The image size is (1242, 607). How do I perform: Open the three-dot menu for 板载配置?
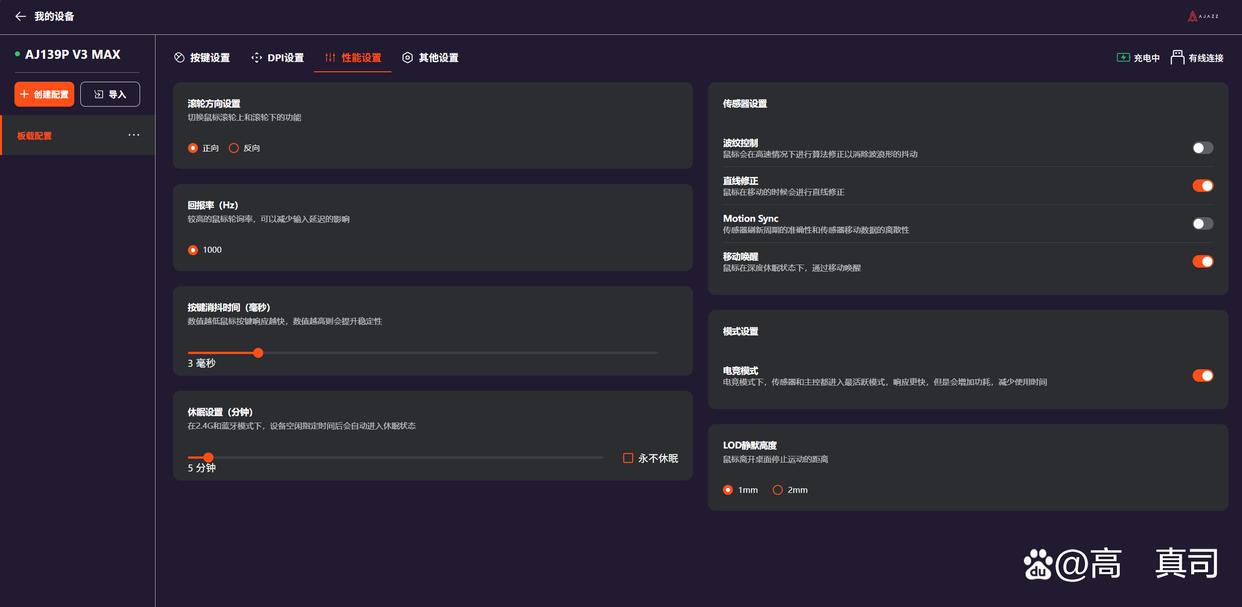[134, 135]
